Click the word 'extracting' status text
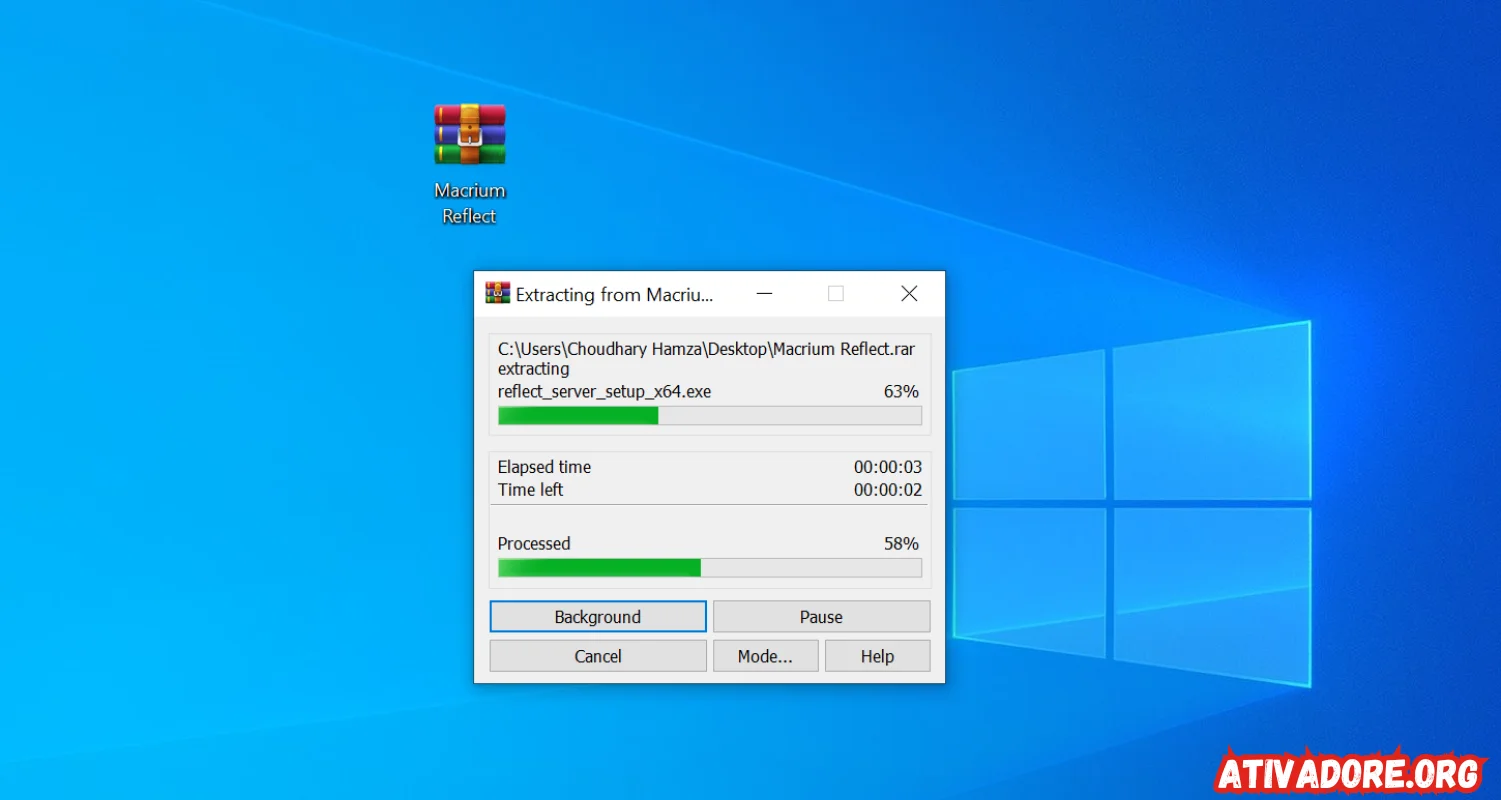1501x800 pixels. (x=534, y=370)
